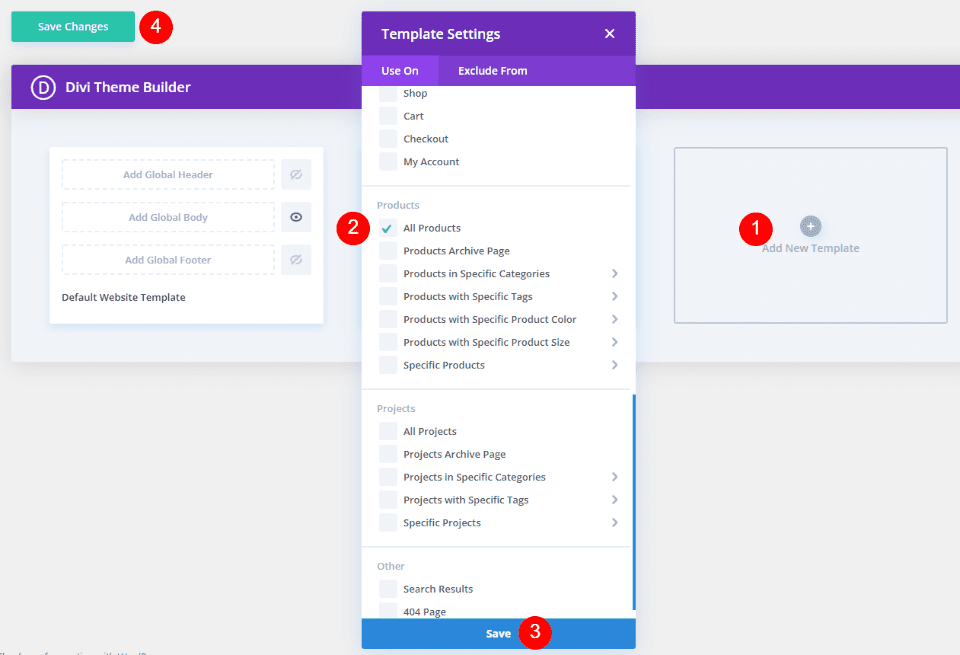Check the Search Results option
The height and width of the screenshot is (655, 960).
pyautogui.click(x=387, y=588)
